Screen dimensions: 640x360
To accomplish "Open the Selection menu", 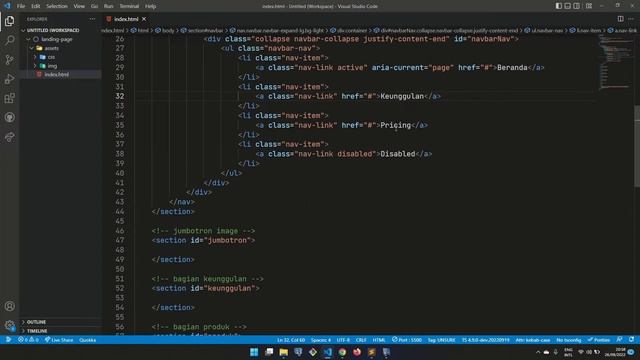I will [57, 6].
